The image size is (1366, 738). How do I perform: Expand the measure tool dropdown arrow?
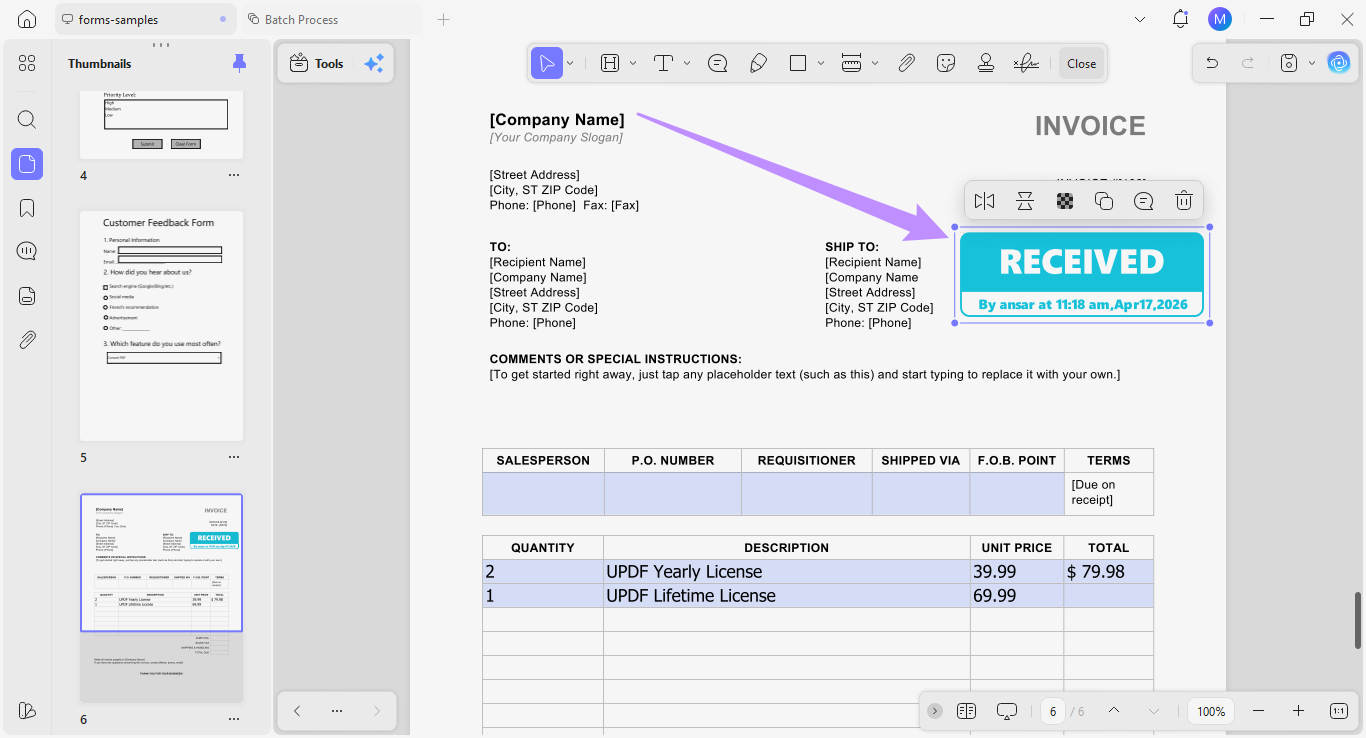pyautogui.click(x=875, y=63)
